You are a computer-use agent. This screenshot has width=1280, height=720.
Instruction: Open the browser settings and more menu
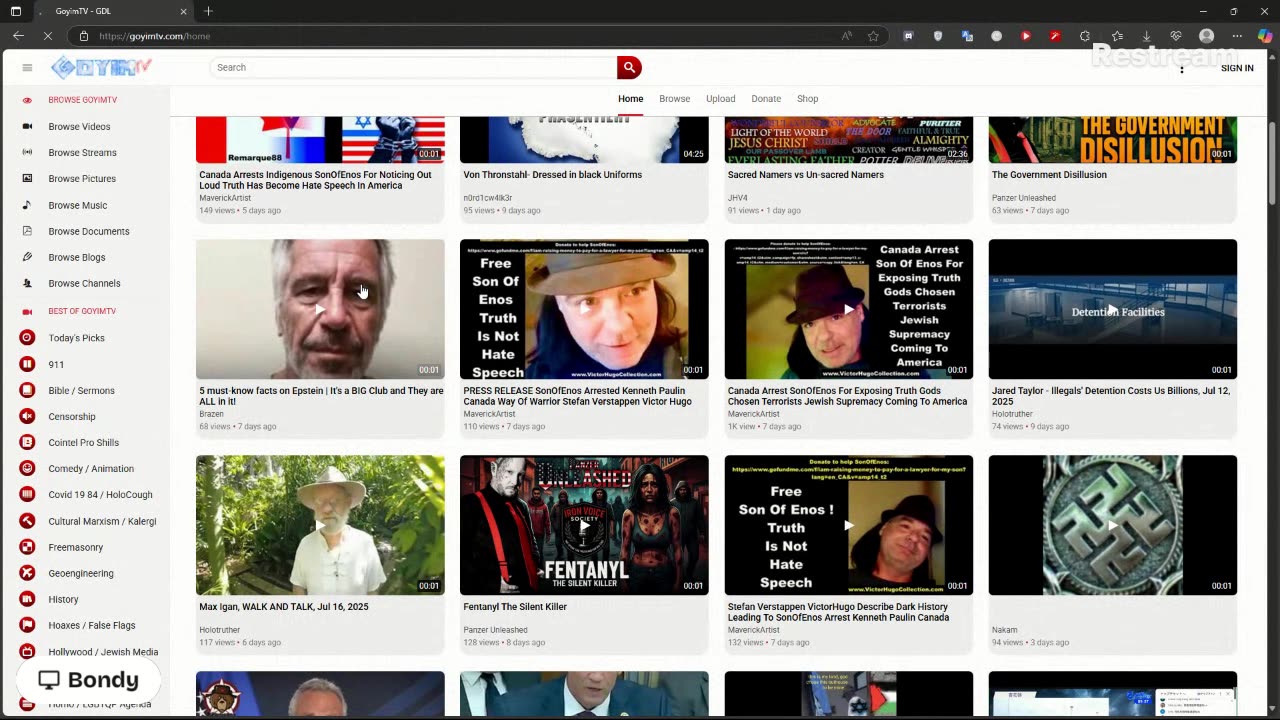(1237, 36)
